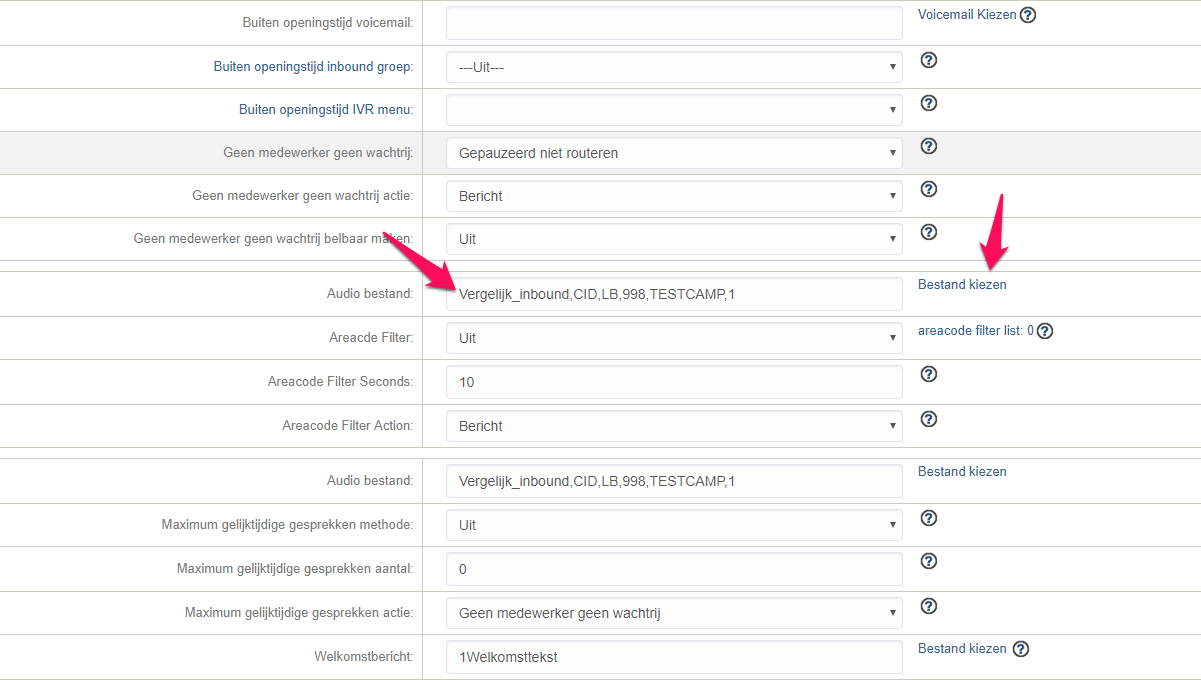Click areacode filter list link
The height and width of the screenshot is (680, 1201).
tap(975, 330)
